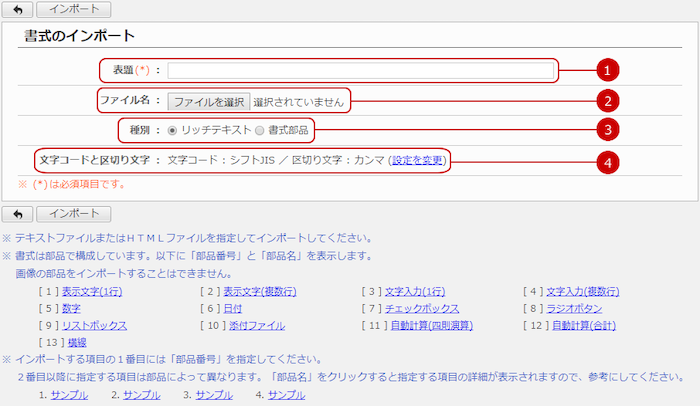This screenshot has height=406, width=700.
Task: Click the 表題 text input field
Action: tap(360, 70)
